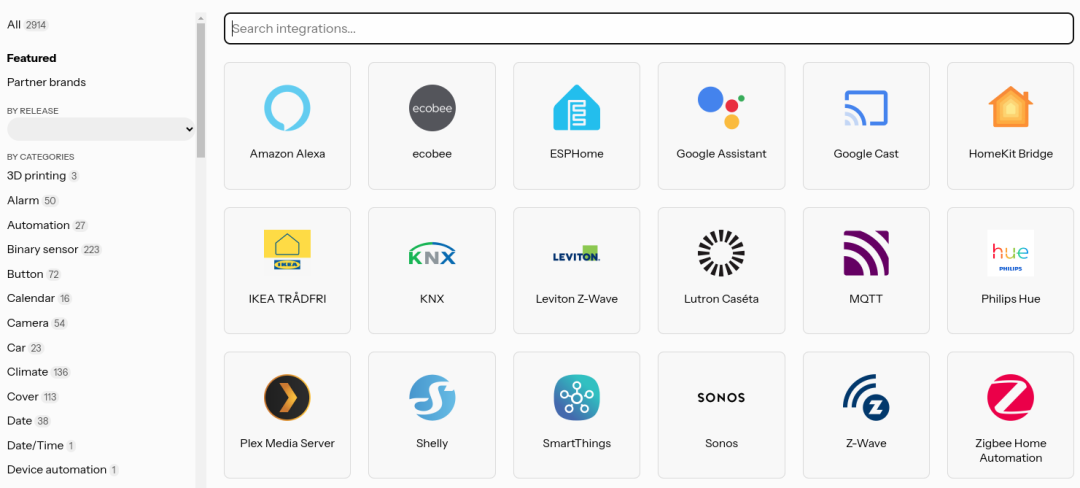Screen dimensions: 1080x488
Task: Click the MQTT card title
Action: coord(866,299)
